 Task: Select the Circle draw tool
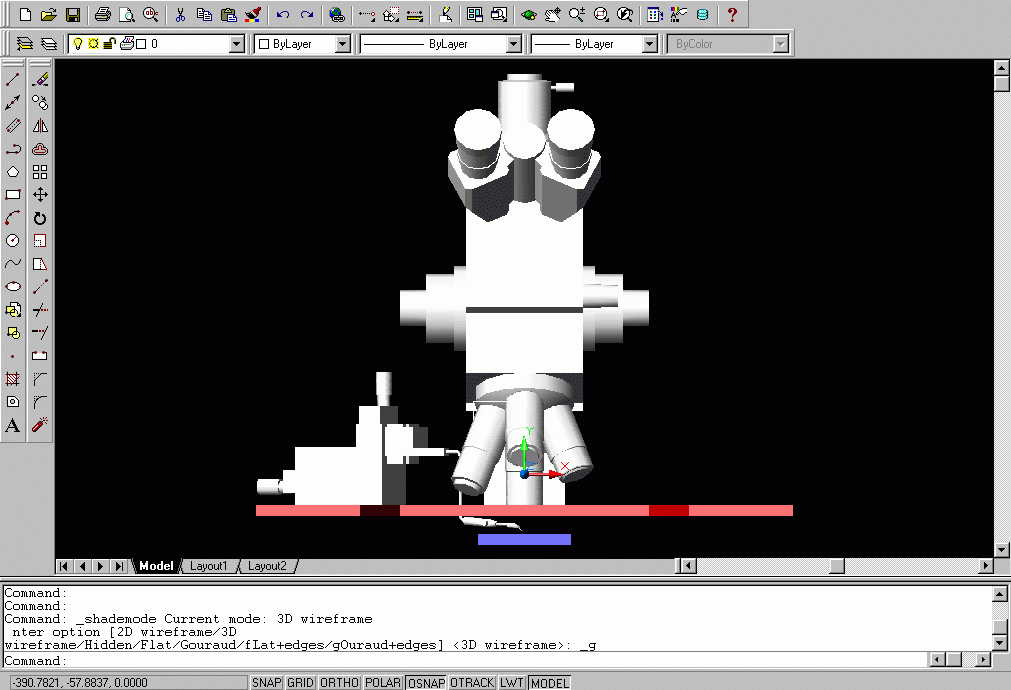[13, 241]
